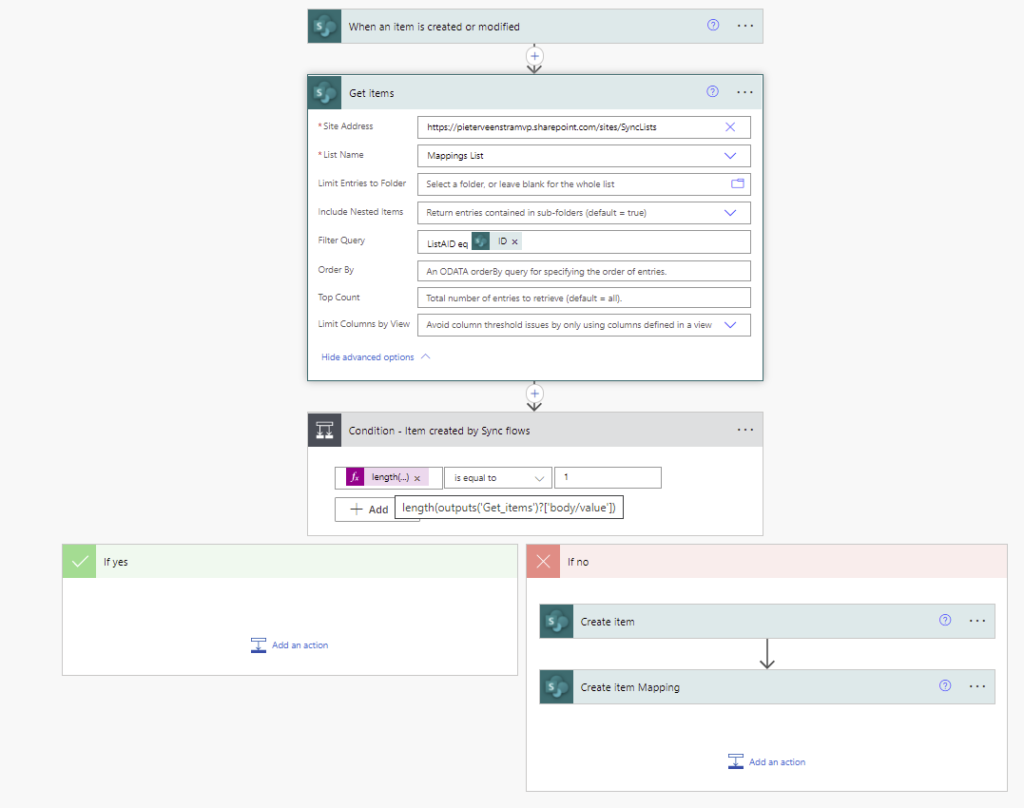Open ellipsis menu of Create item Mapping
This screenshot has width=1024, height=808.
pyautogui.click(x=977, y=686)
